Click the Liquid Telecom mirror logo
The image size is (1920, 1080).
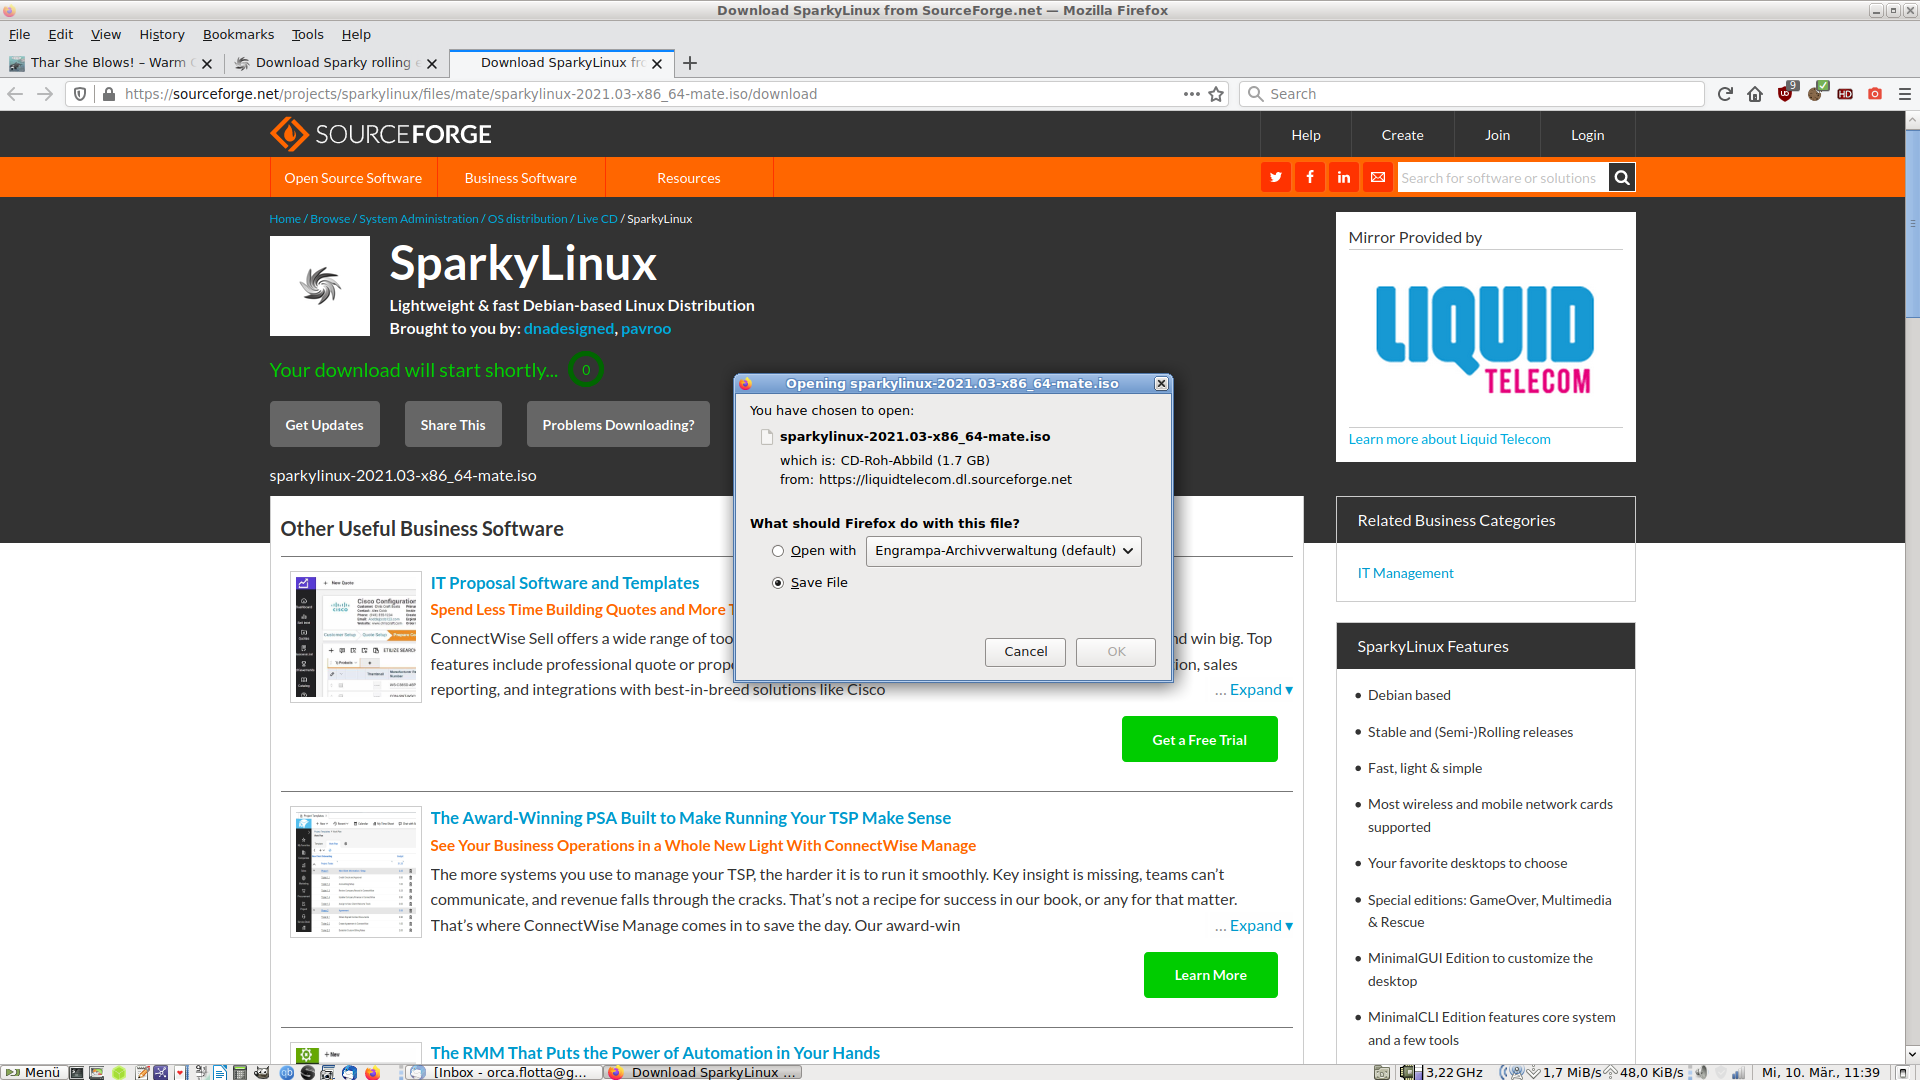click(1485, 340)
